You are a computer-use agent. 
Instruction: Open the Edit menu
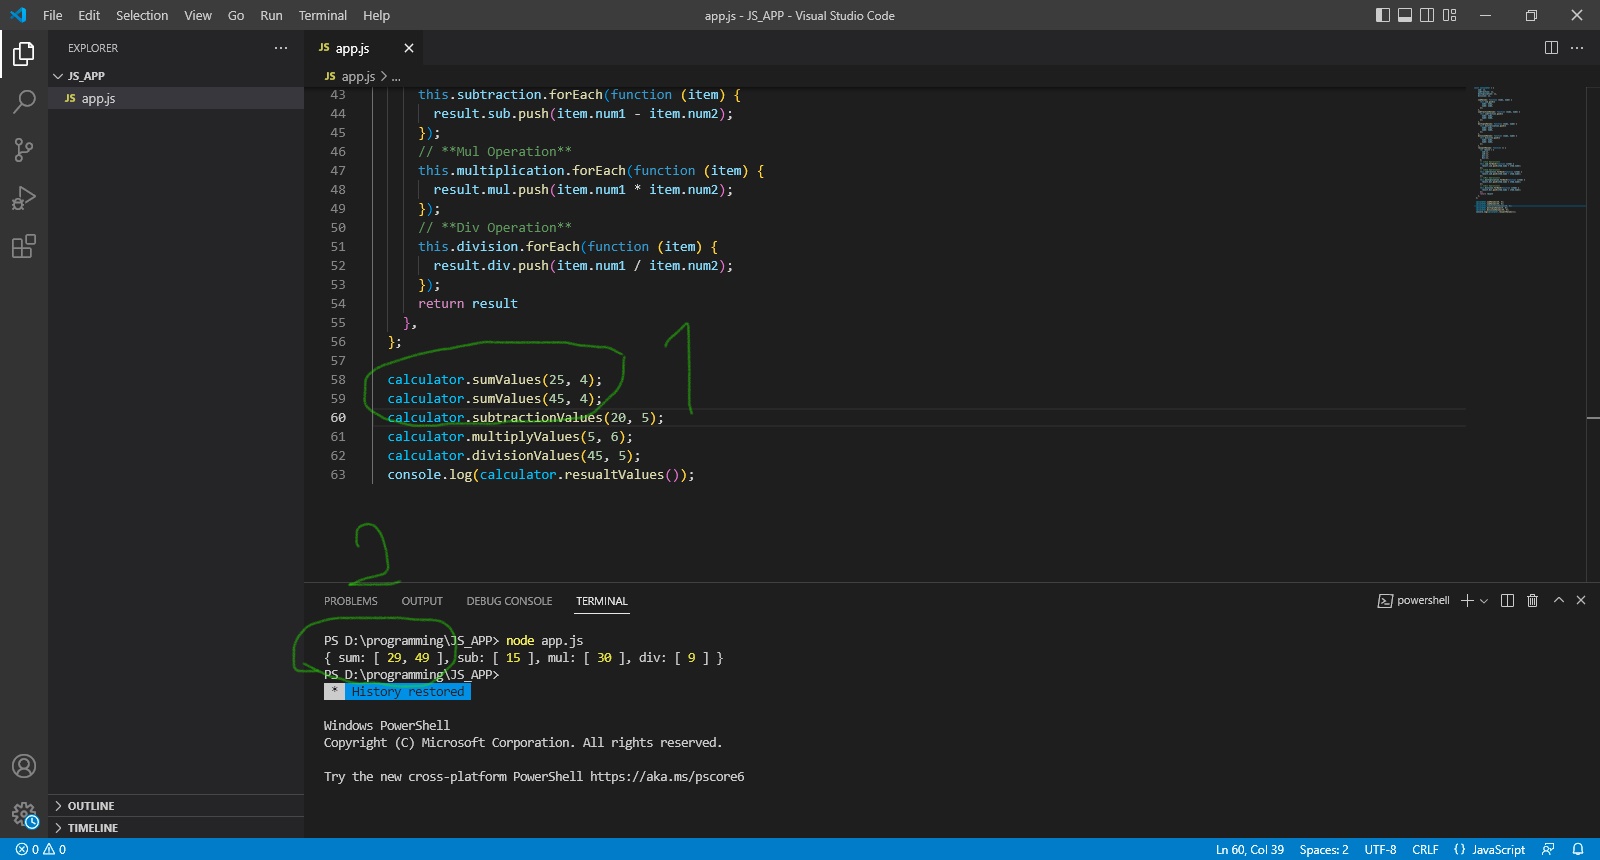pos(89,15)
